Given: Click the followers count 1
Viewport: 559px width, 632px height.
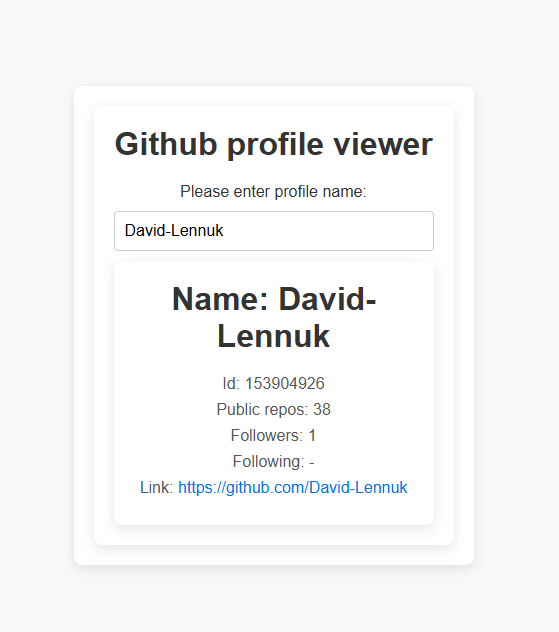Looking at the screenshot, I should (312, 436).
